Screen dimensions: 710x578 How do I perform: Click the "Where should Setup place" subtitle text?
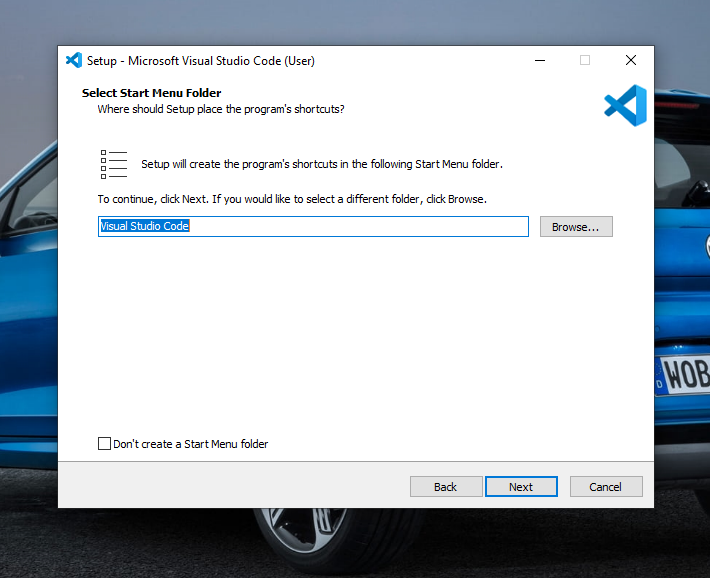coord(220,109)
